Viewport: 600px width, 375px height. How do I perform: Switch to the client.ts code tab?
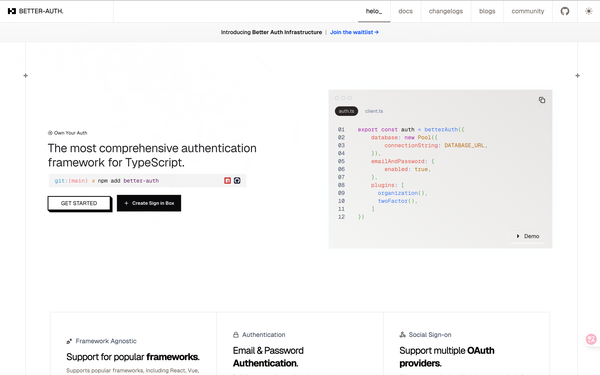374,111
